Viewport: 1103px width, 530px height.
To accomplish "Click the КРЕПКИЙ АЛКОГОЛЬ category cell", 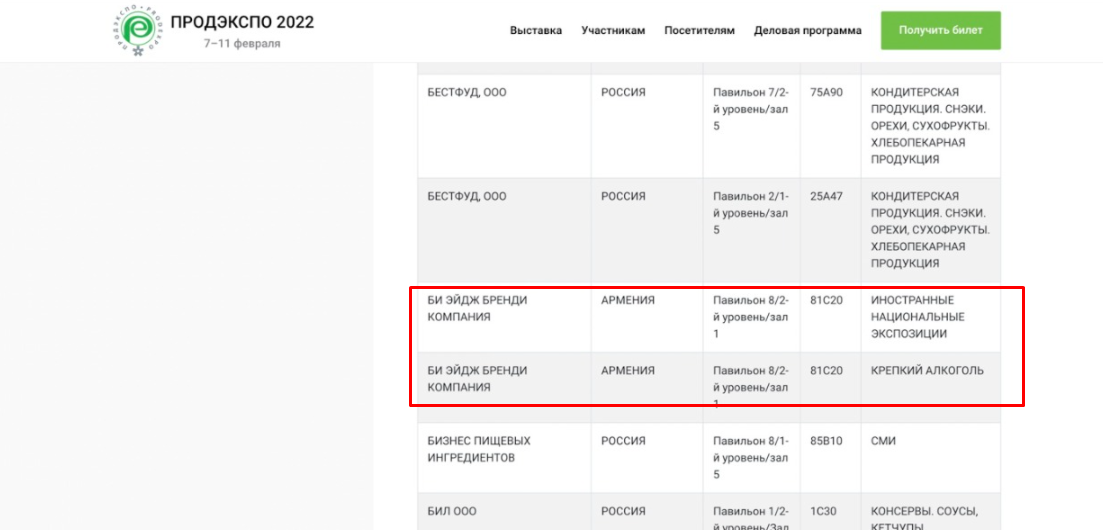I will (927, 370).
